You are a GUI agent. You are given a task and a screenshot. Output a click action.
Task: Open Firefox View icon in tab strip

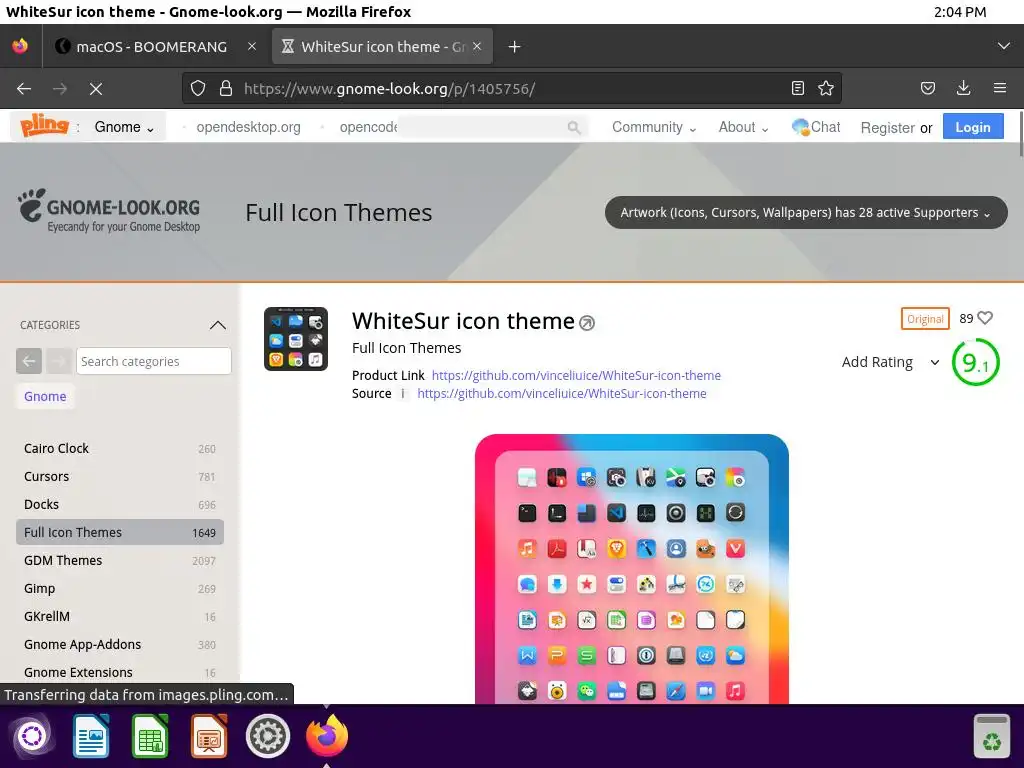(20, 46)
